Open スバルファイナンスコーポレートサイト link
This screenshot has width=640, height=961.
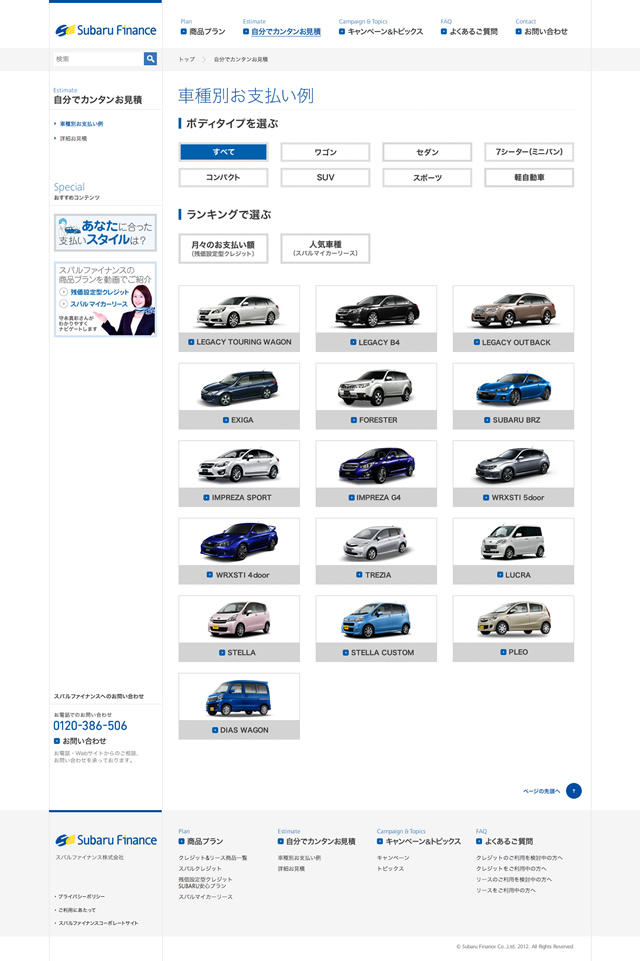[96, 923]
